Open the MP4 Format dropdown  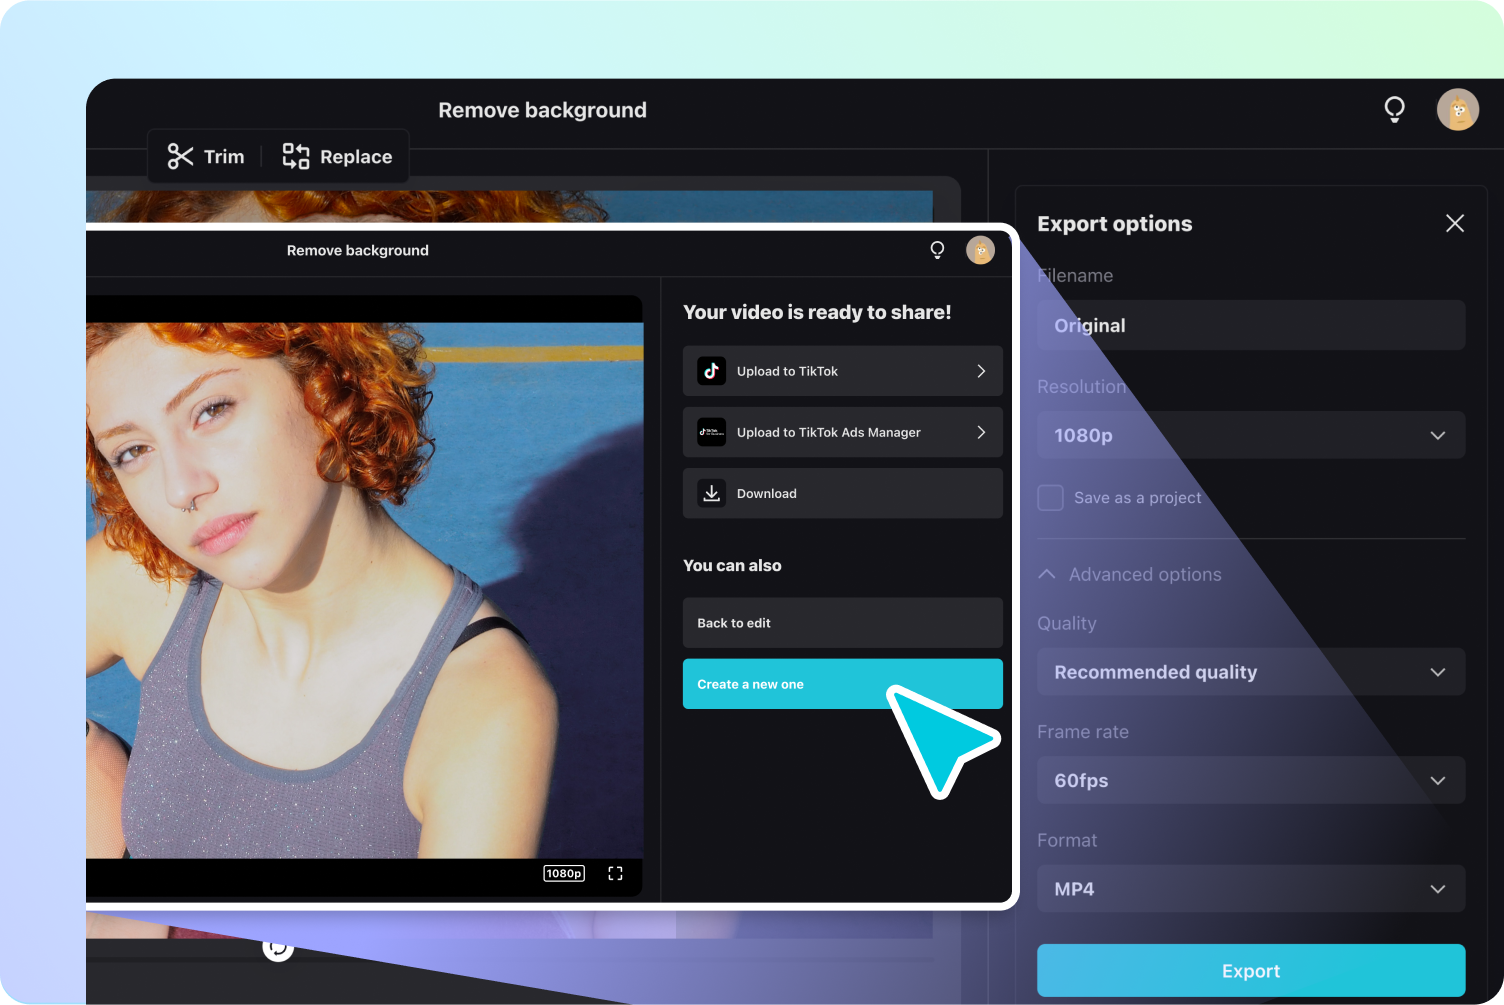[x=1251, y=889]
